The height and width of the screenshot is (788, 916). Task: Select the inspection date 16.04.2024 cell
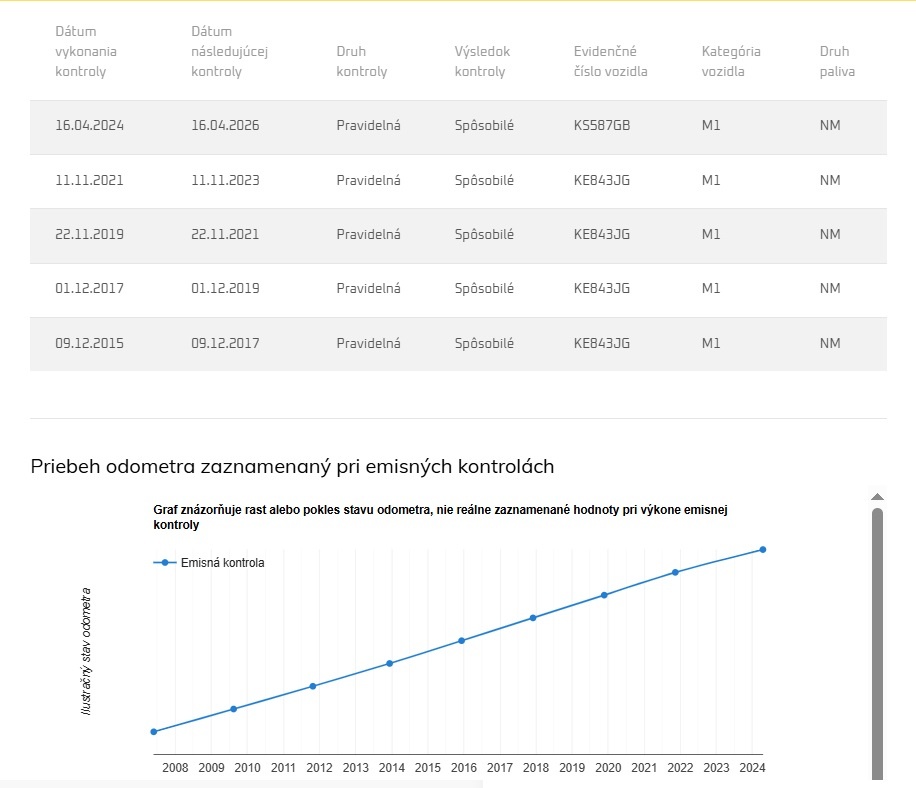89,127
